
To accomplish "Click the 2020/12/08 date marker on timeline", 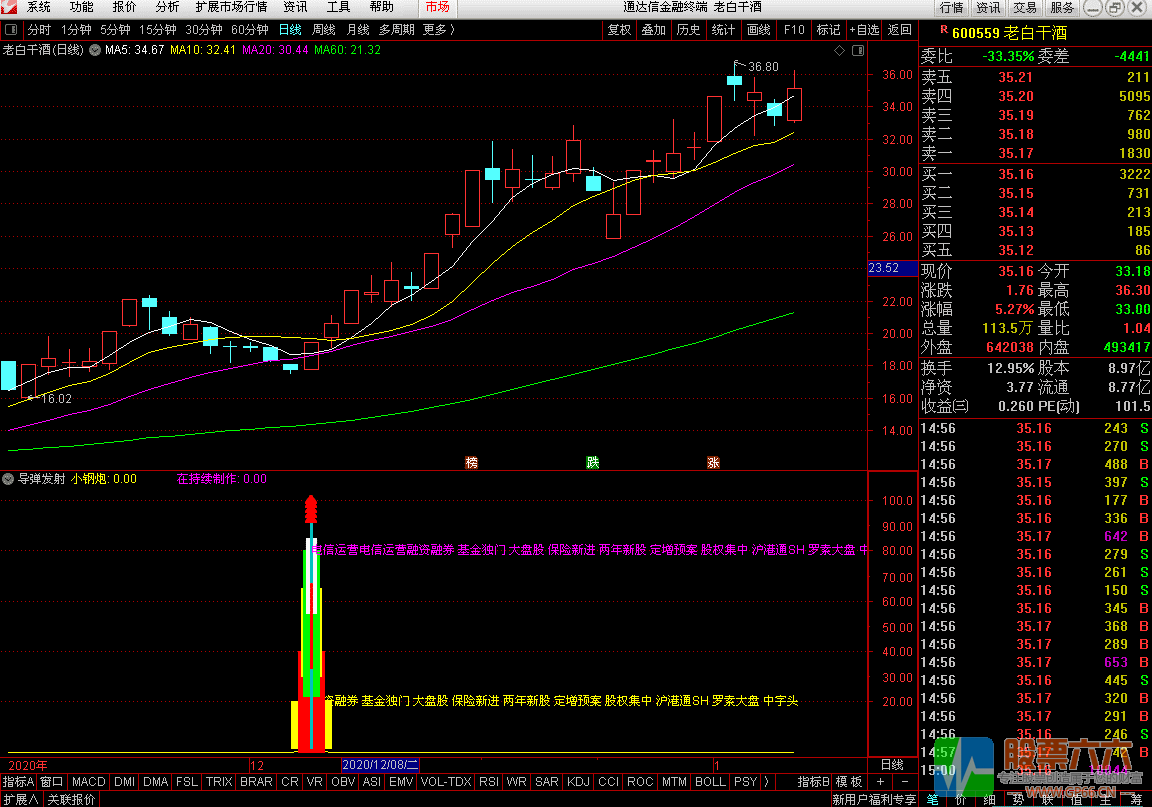I will point(380,763).
